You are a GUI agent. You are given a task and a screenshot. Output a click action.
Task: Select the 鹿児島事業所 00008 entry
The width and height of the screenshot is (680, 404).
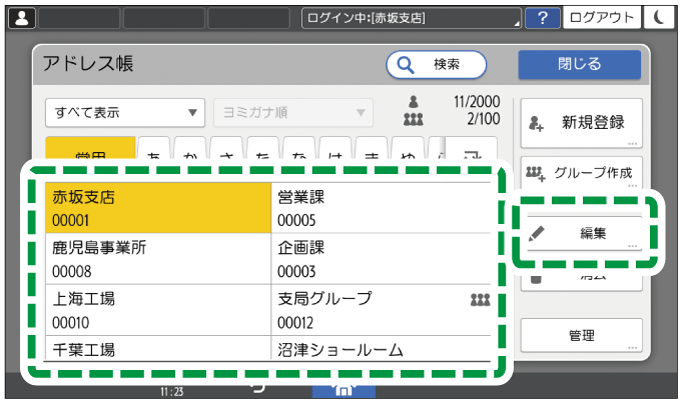point(158,259)
